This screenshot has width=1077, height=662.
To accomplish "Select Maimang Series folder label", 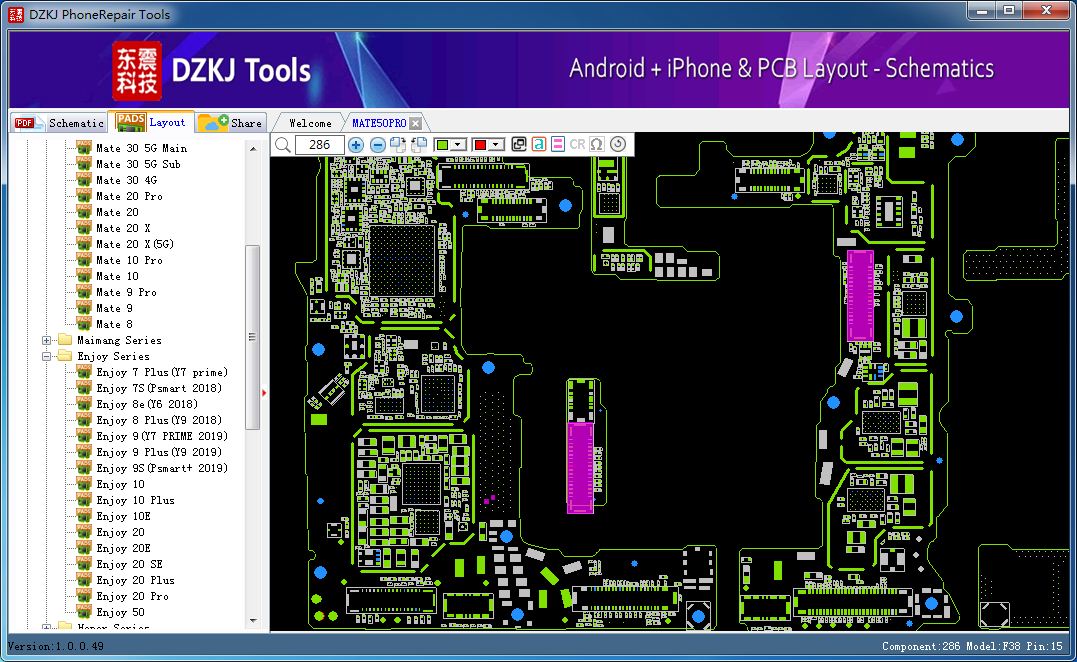I will pyautogui.click(x=120, y=341).
